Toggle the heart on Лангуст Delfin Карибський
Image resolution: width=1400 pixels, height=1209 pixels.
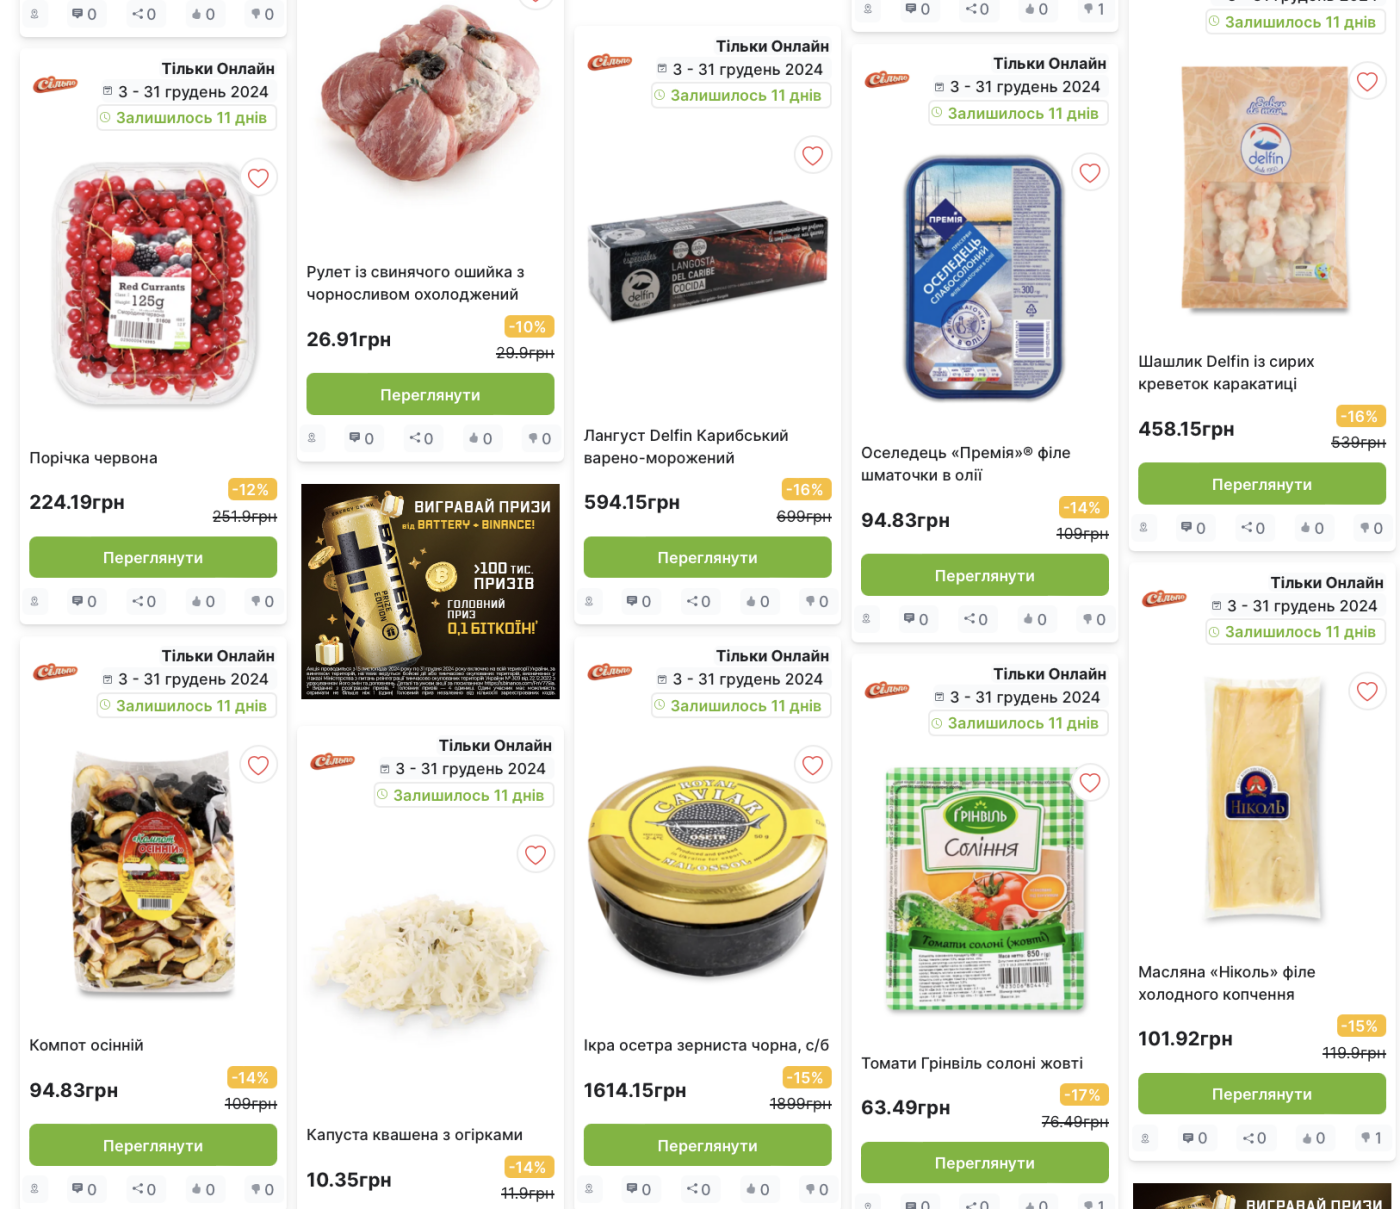(x=813, y=156)
